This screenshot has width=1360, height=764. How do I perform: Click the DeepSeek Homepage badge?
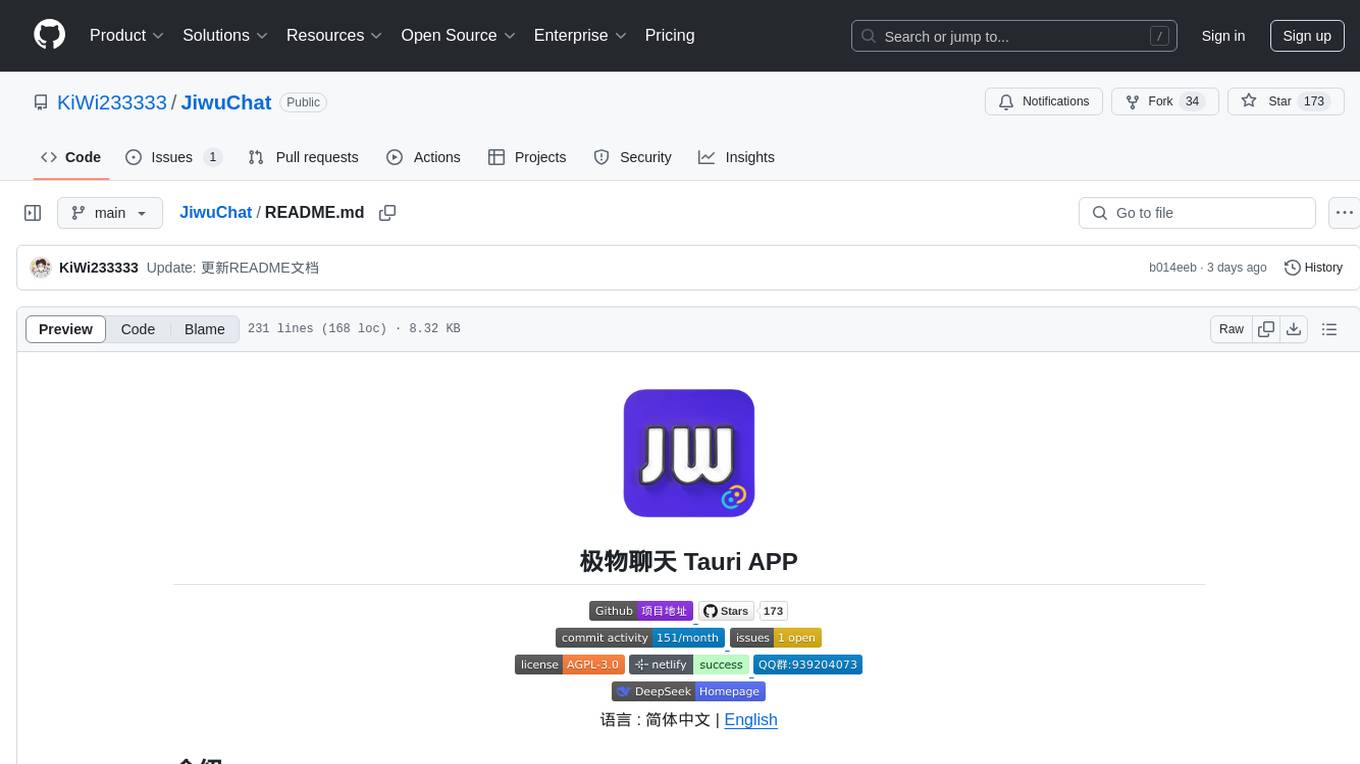point(689,692)
